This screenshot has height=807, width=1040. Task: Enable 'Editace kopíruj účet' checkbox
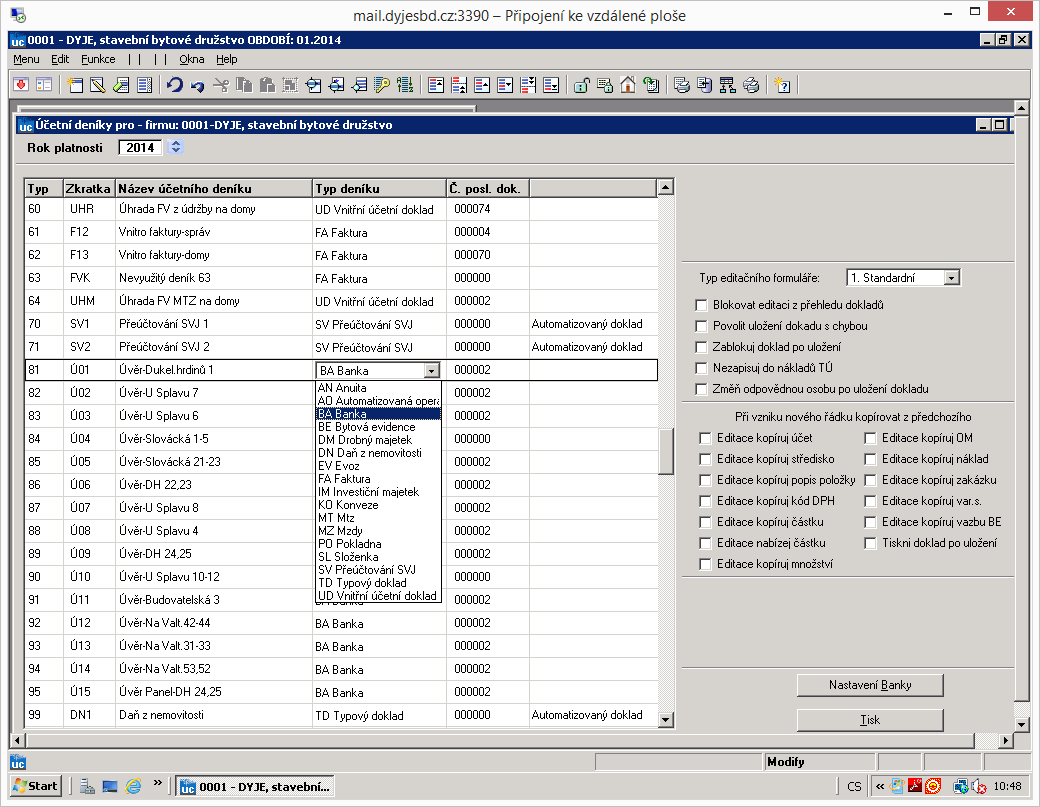pyautogui.click(x=705, y=438)
